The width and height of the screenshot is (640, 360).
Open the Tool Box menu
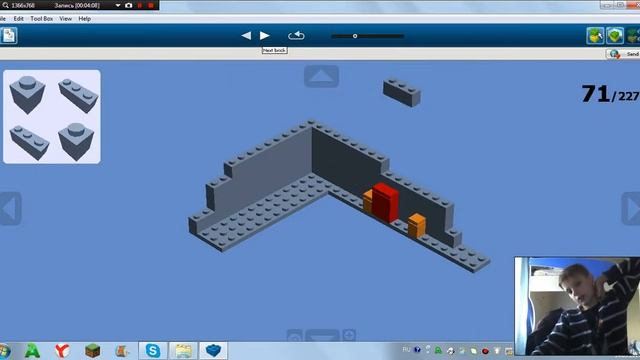(x=41, y=19)
